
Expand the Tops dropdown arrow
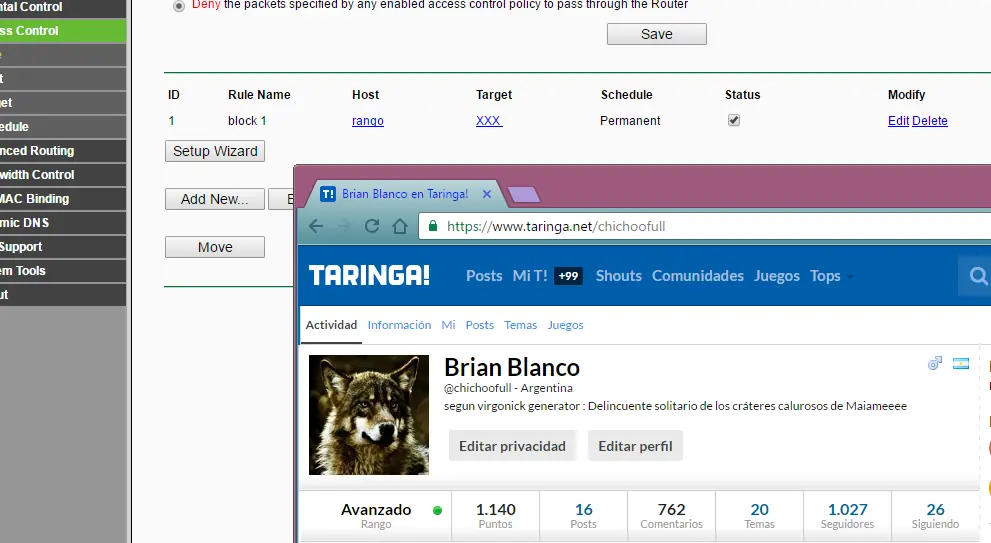pos(850,277)
